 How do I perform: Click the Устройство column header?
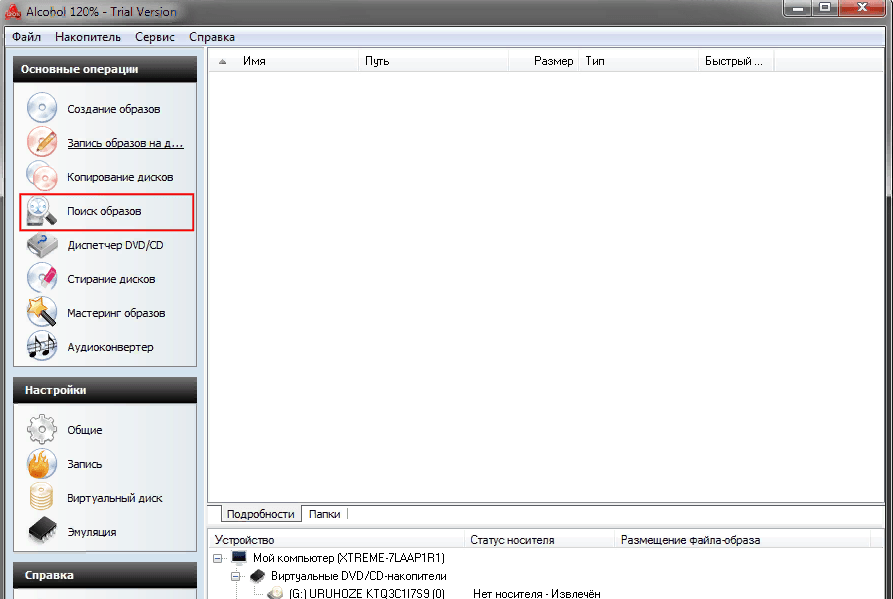click(337, 540)
